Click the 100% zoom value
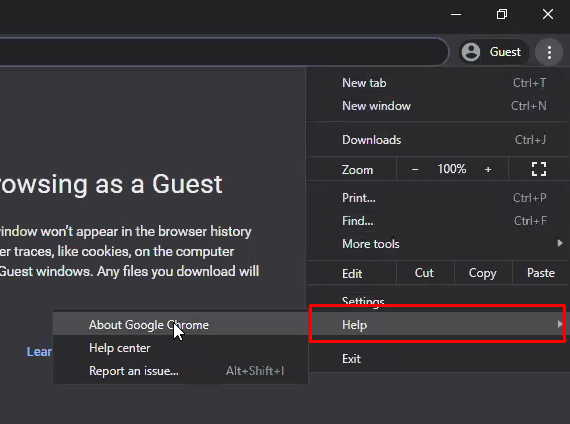570x424 pixels. point(452,169)
